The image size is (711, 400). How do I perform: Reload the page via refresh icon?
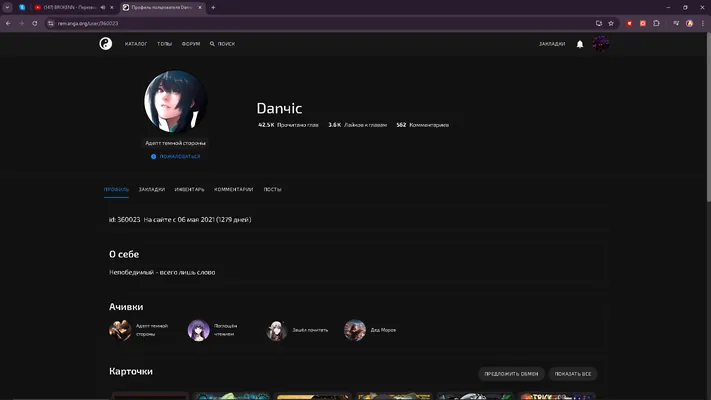(x=34, y=23)
